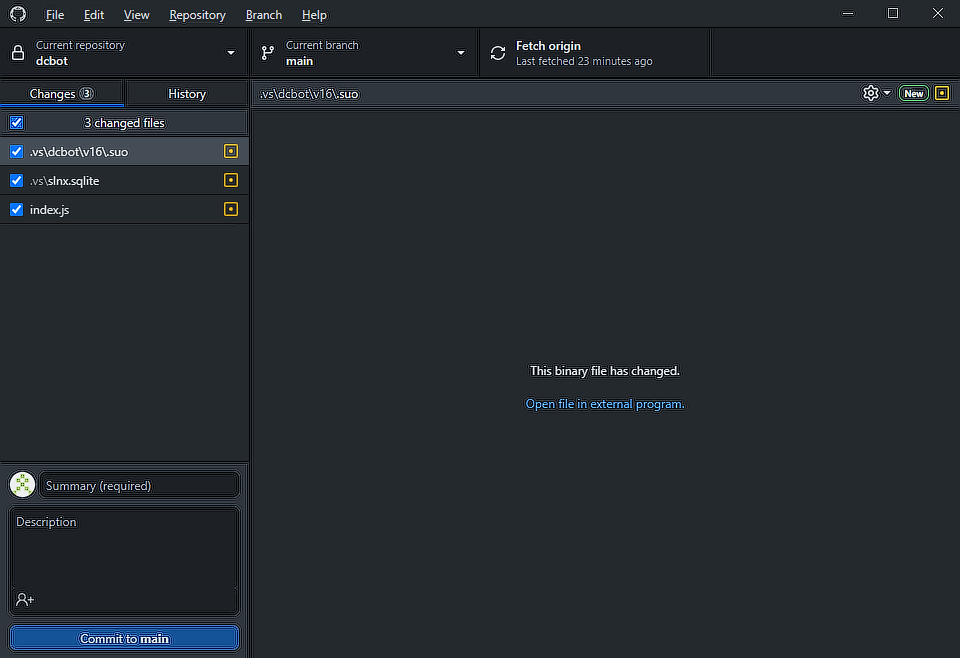Uncheck the .vs\dcbot\v16\.suo file checkbox

pyautogui.click(x=17, y=151)
